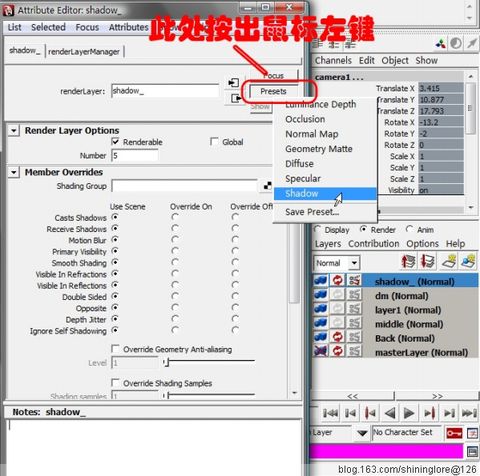Step back one key
480x476 pixels.
click(370, 413)
